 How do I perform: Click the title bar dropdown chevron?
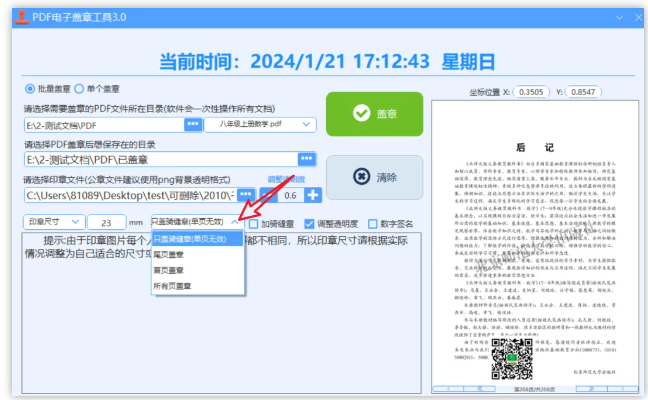[x=619, y=17]
